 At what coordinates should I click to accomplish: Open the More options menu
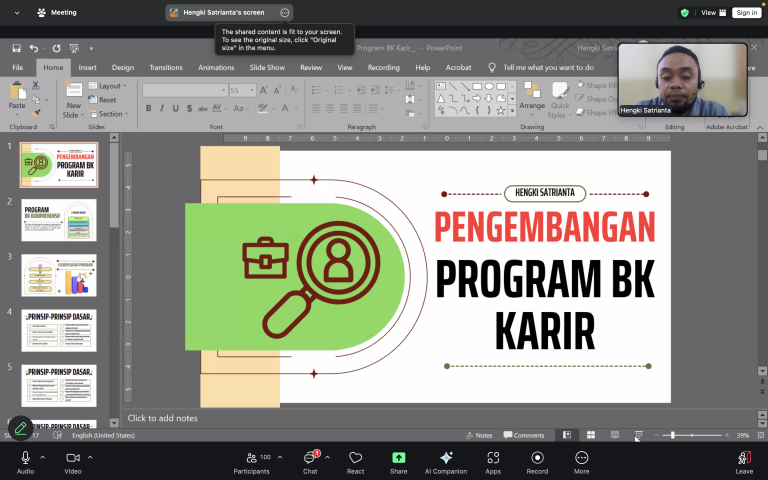coord(581,462)
